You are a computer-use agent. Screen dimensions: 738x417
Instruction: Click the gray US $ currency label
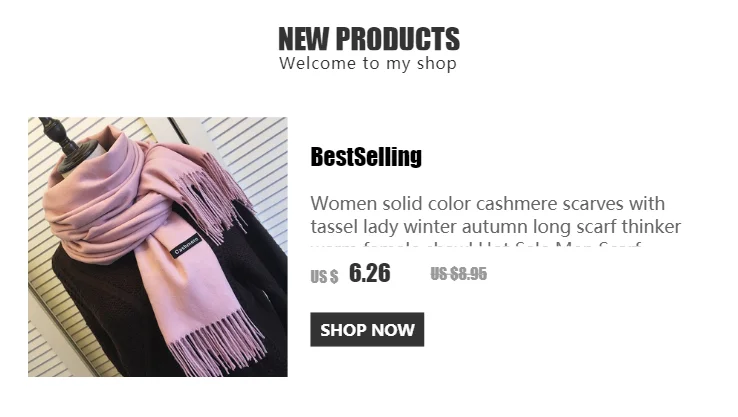pos(324,276)
